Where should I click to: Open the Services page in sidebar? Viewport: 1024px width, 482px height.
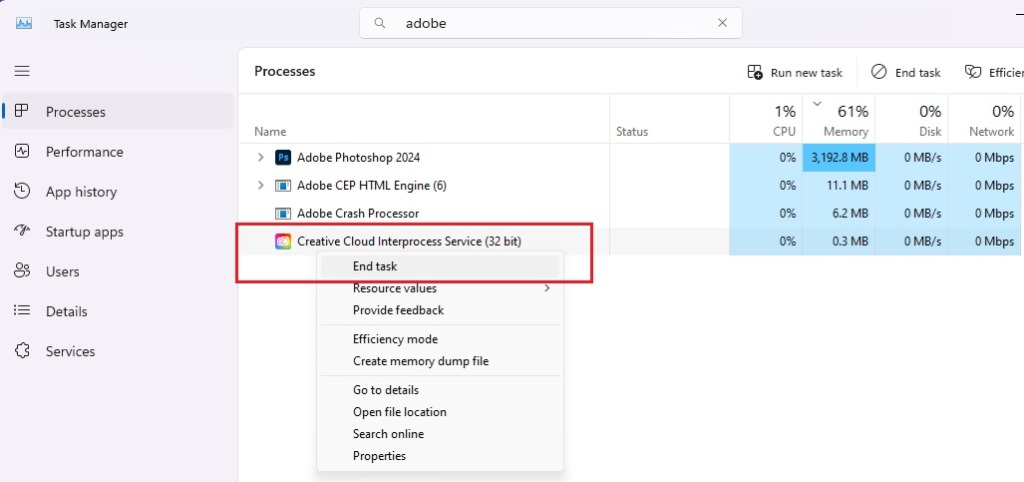[70, 352]
